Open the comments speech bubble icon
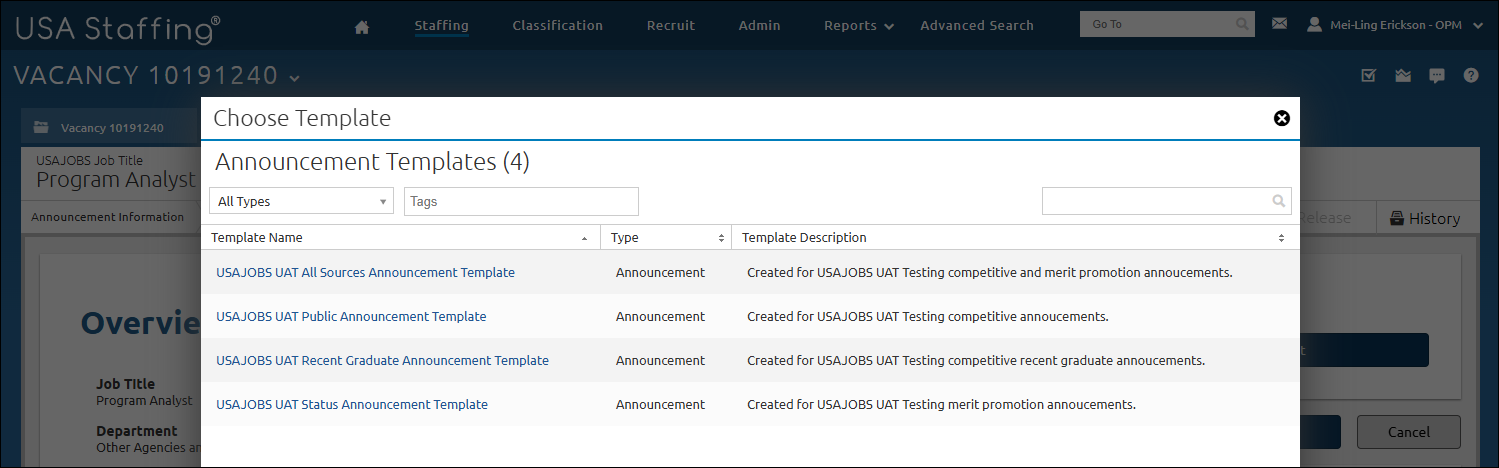 click(1437, 75)
